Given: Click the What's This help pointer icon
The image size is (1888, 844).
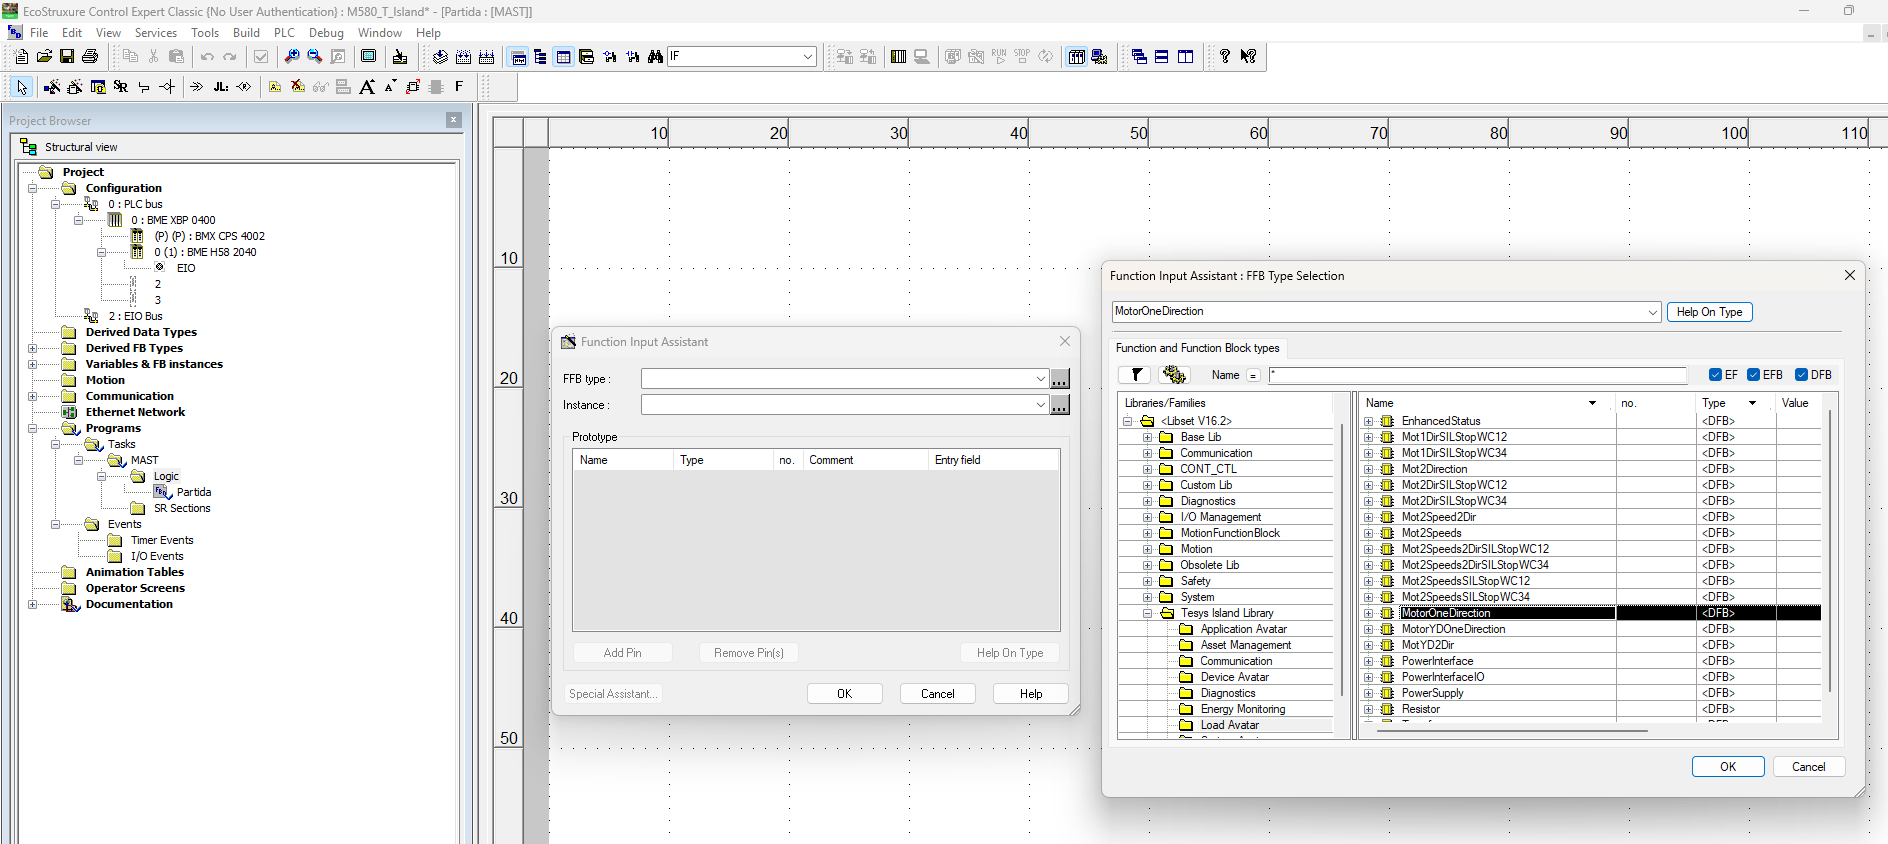Looking at the screenshot, I should [x=1248, y=57].
